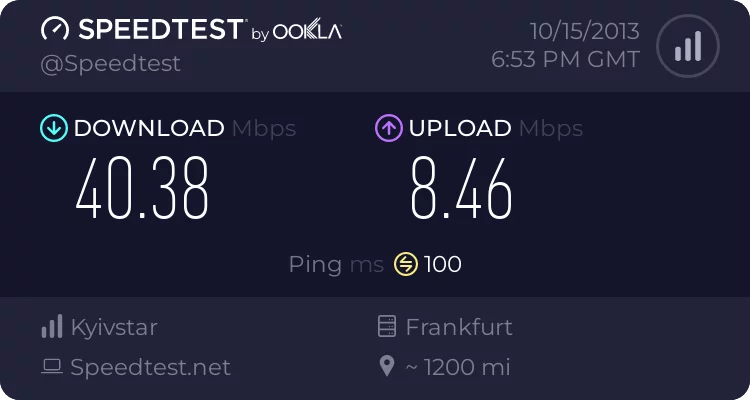
Task: Click the Kyivstar provider bars icon
Action: [52, 327]
